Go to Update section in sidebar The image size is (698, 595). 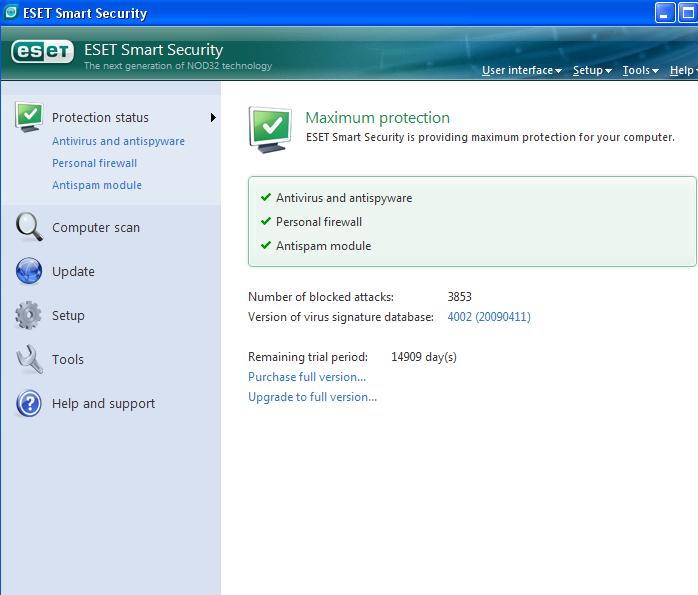(x=73, y=271)
